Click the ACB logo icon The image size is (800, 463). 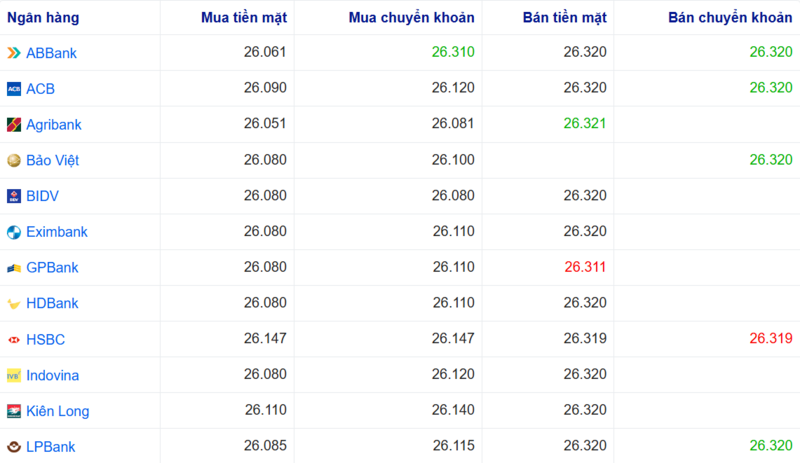click(x=14, y=89)
